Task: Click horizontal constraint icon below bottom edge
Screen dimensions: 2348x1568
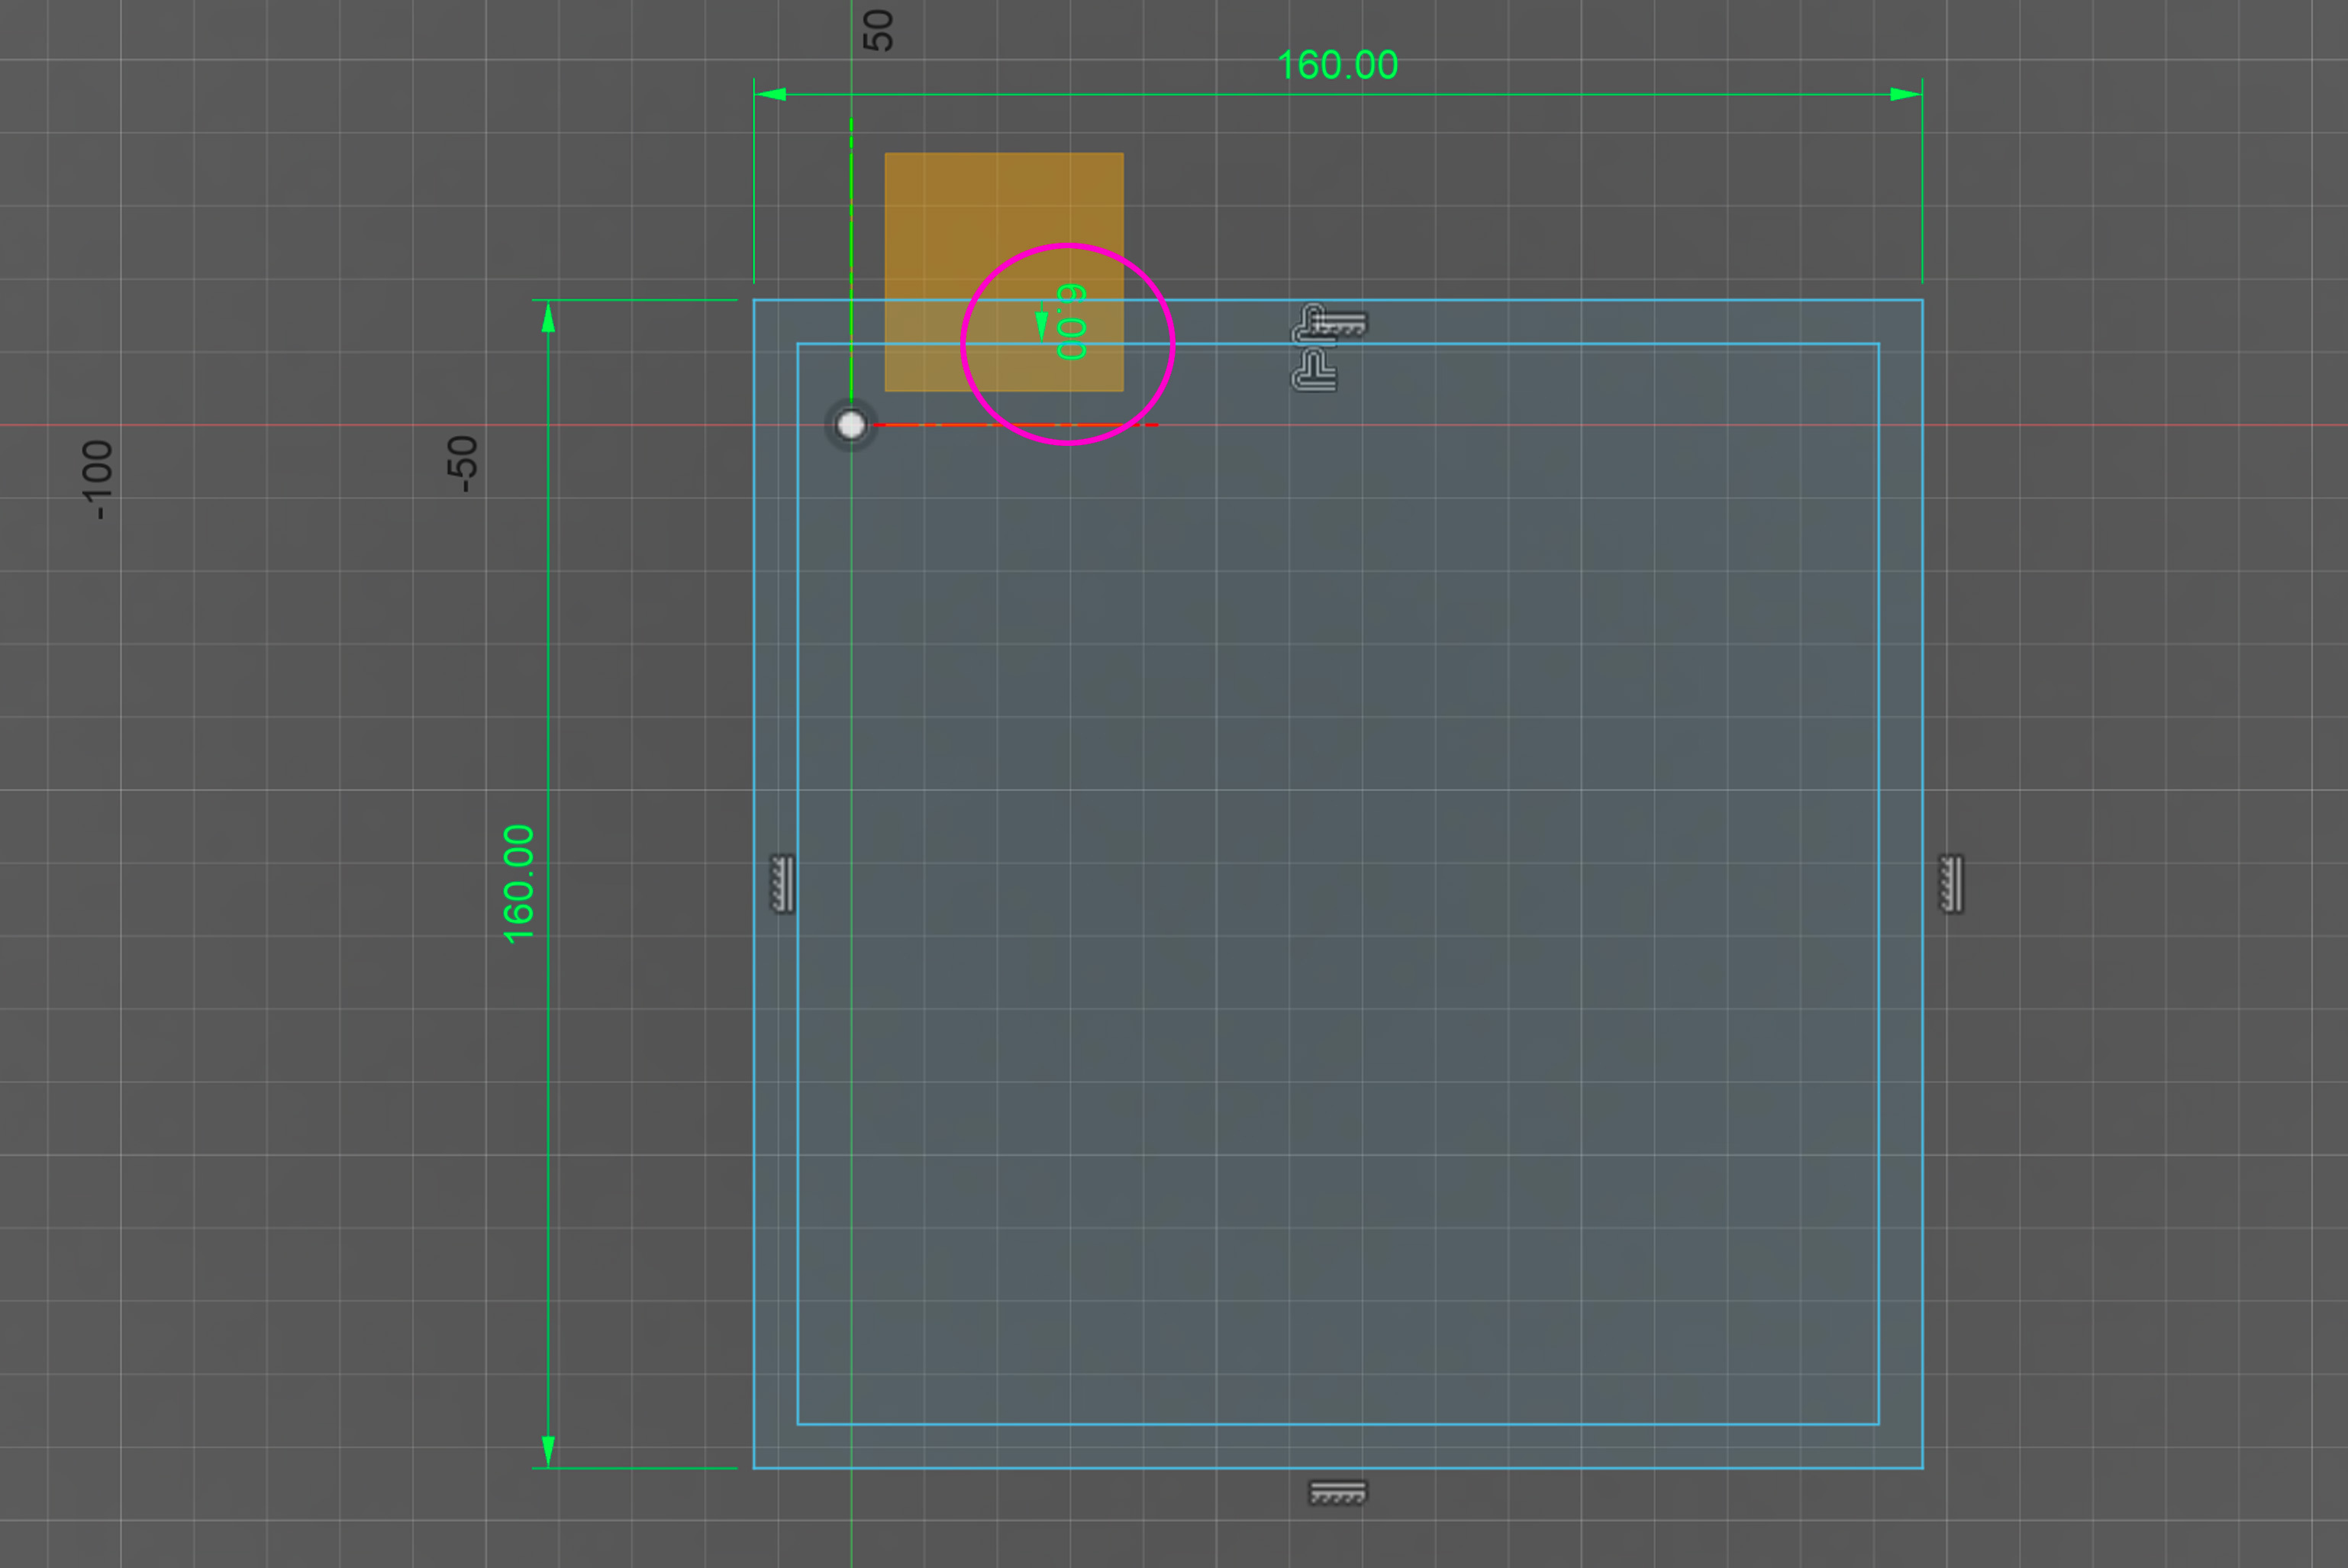Action: pos(1337,1493)
